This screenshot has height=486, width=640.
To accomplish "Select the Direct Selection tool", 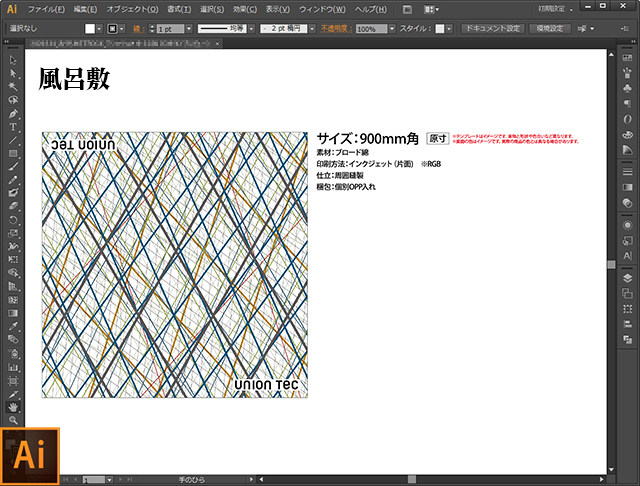I will 13,73.
